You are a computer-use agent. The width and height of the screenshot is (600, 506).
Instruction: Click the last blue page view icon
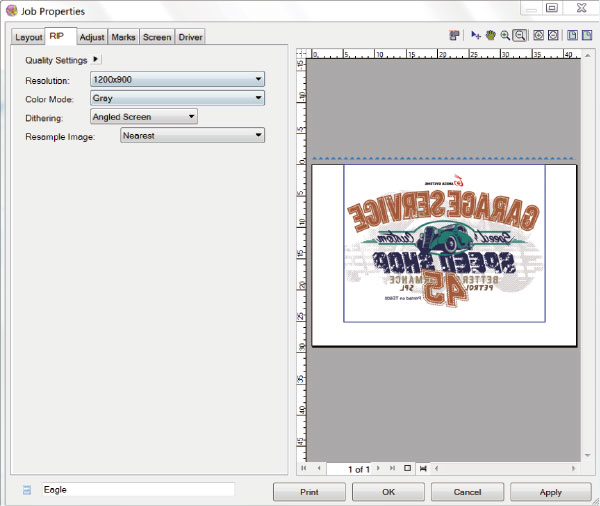click(x=587, y=35)
